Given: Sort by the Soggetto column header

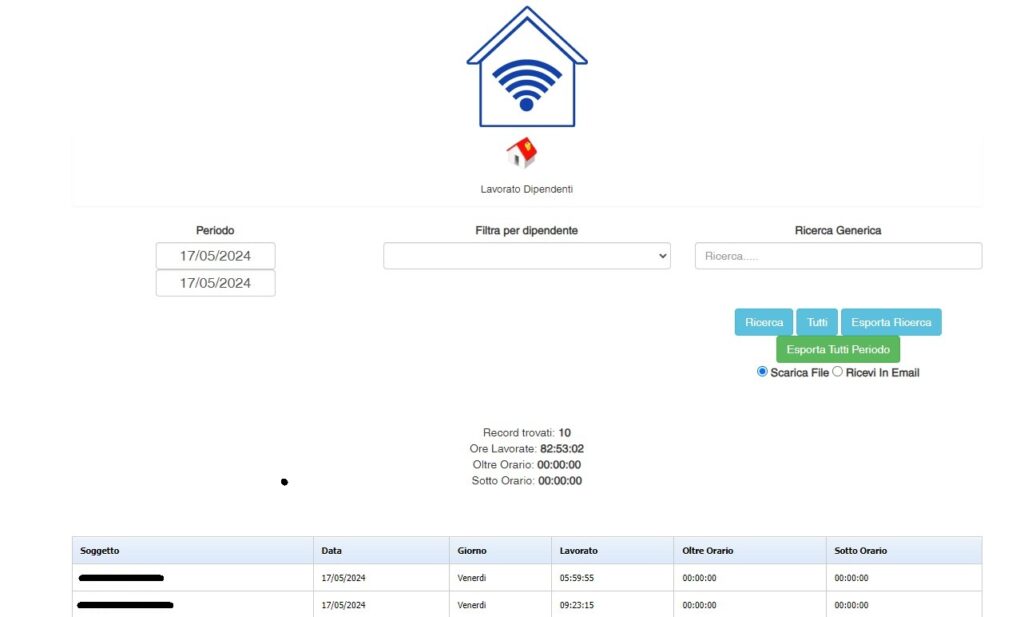Looking at the screenshot, I should point(100,551).
